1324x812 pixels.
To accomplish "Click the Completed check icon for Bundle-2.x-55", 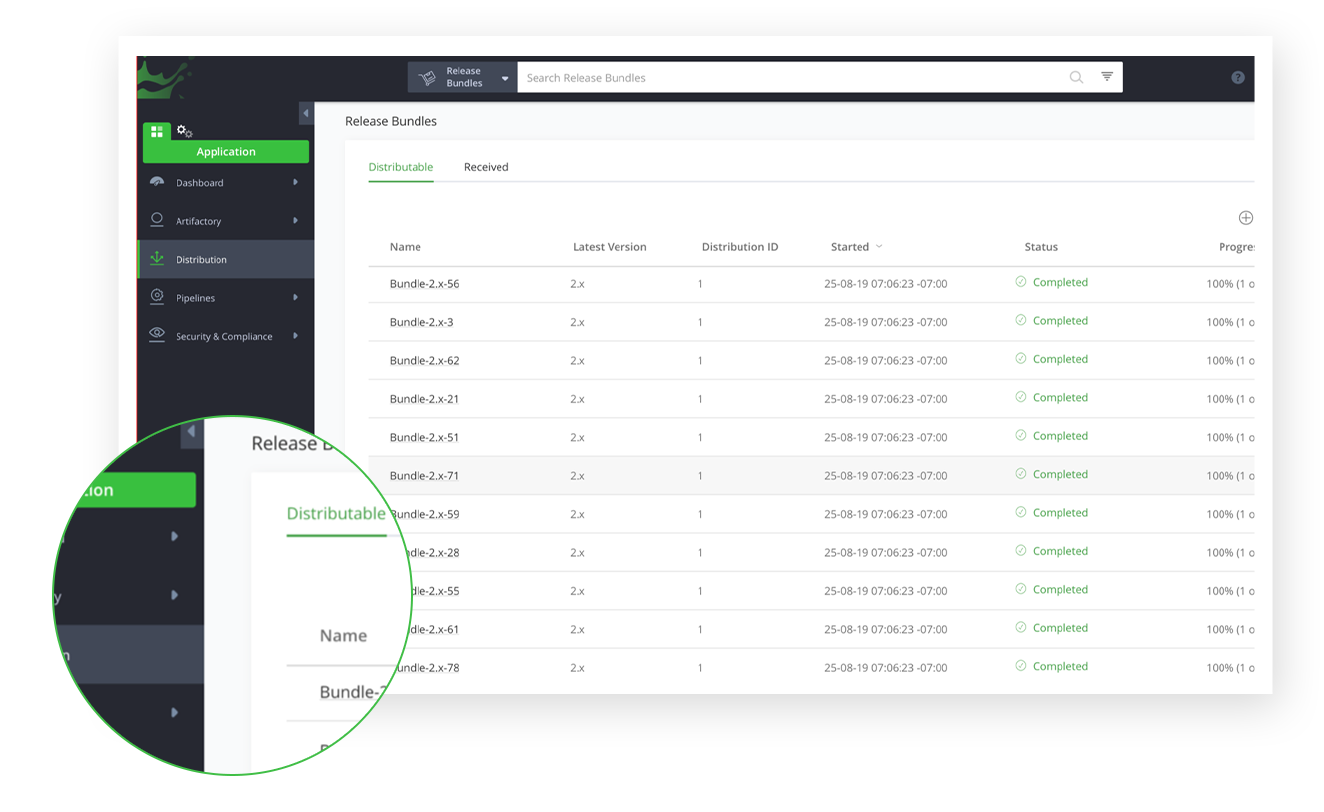I will tap(1021, 589).
